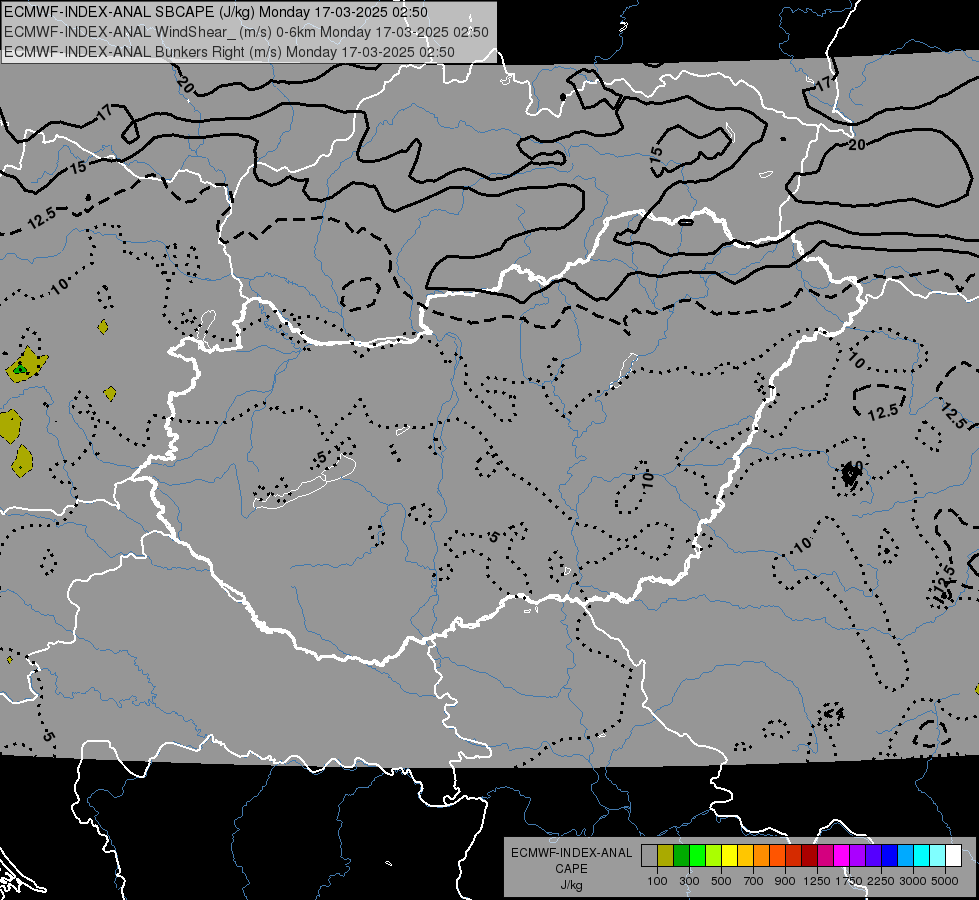Select the pure blue swatch after 2250 tick

[890, 856]
